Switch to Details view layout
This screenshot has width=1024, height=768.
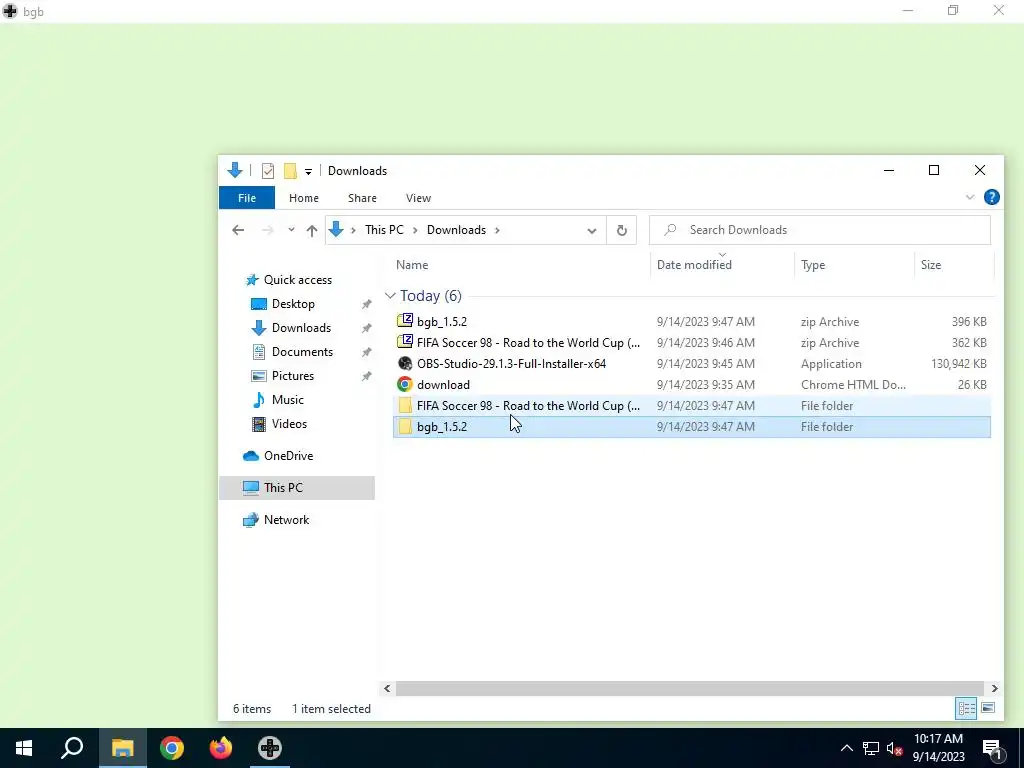(967, 709)
